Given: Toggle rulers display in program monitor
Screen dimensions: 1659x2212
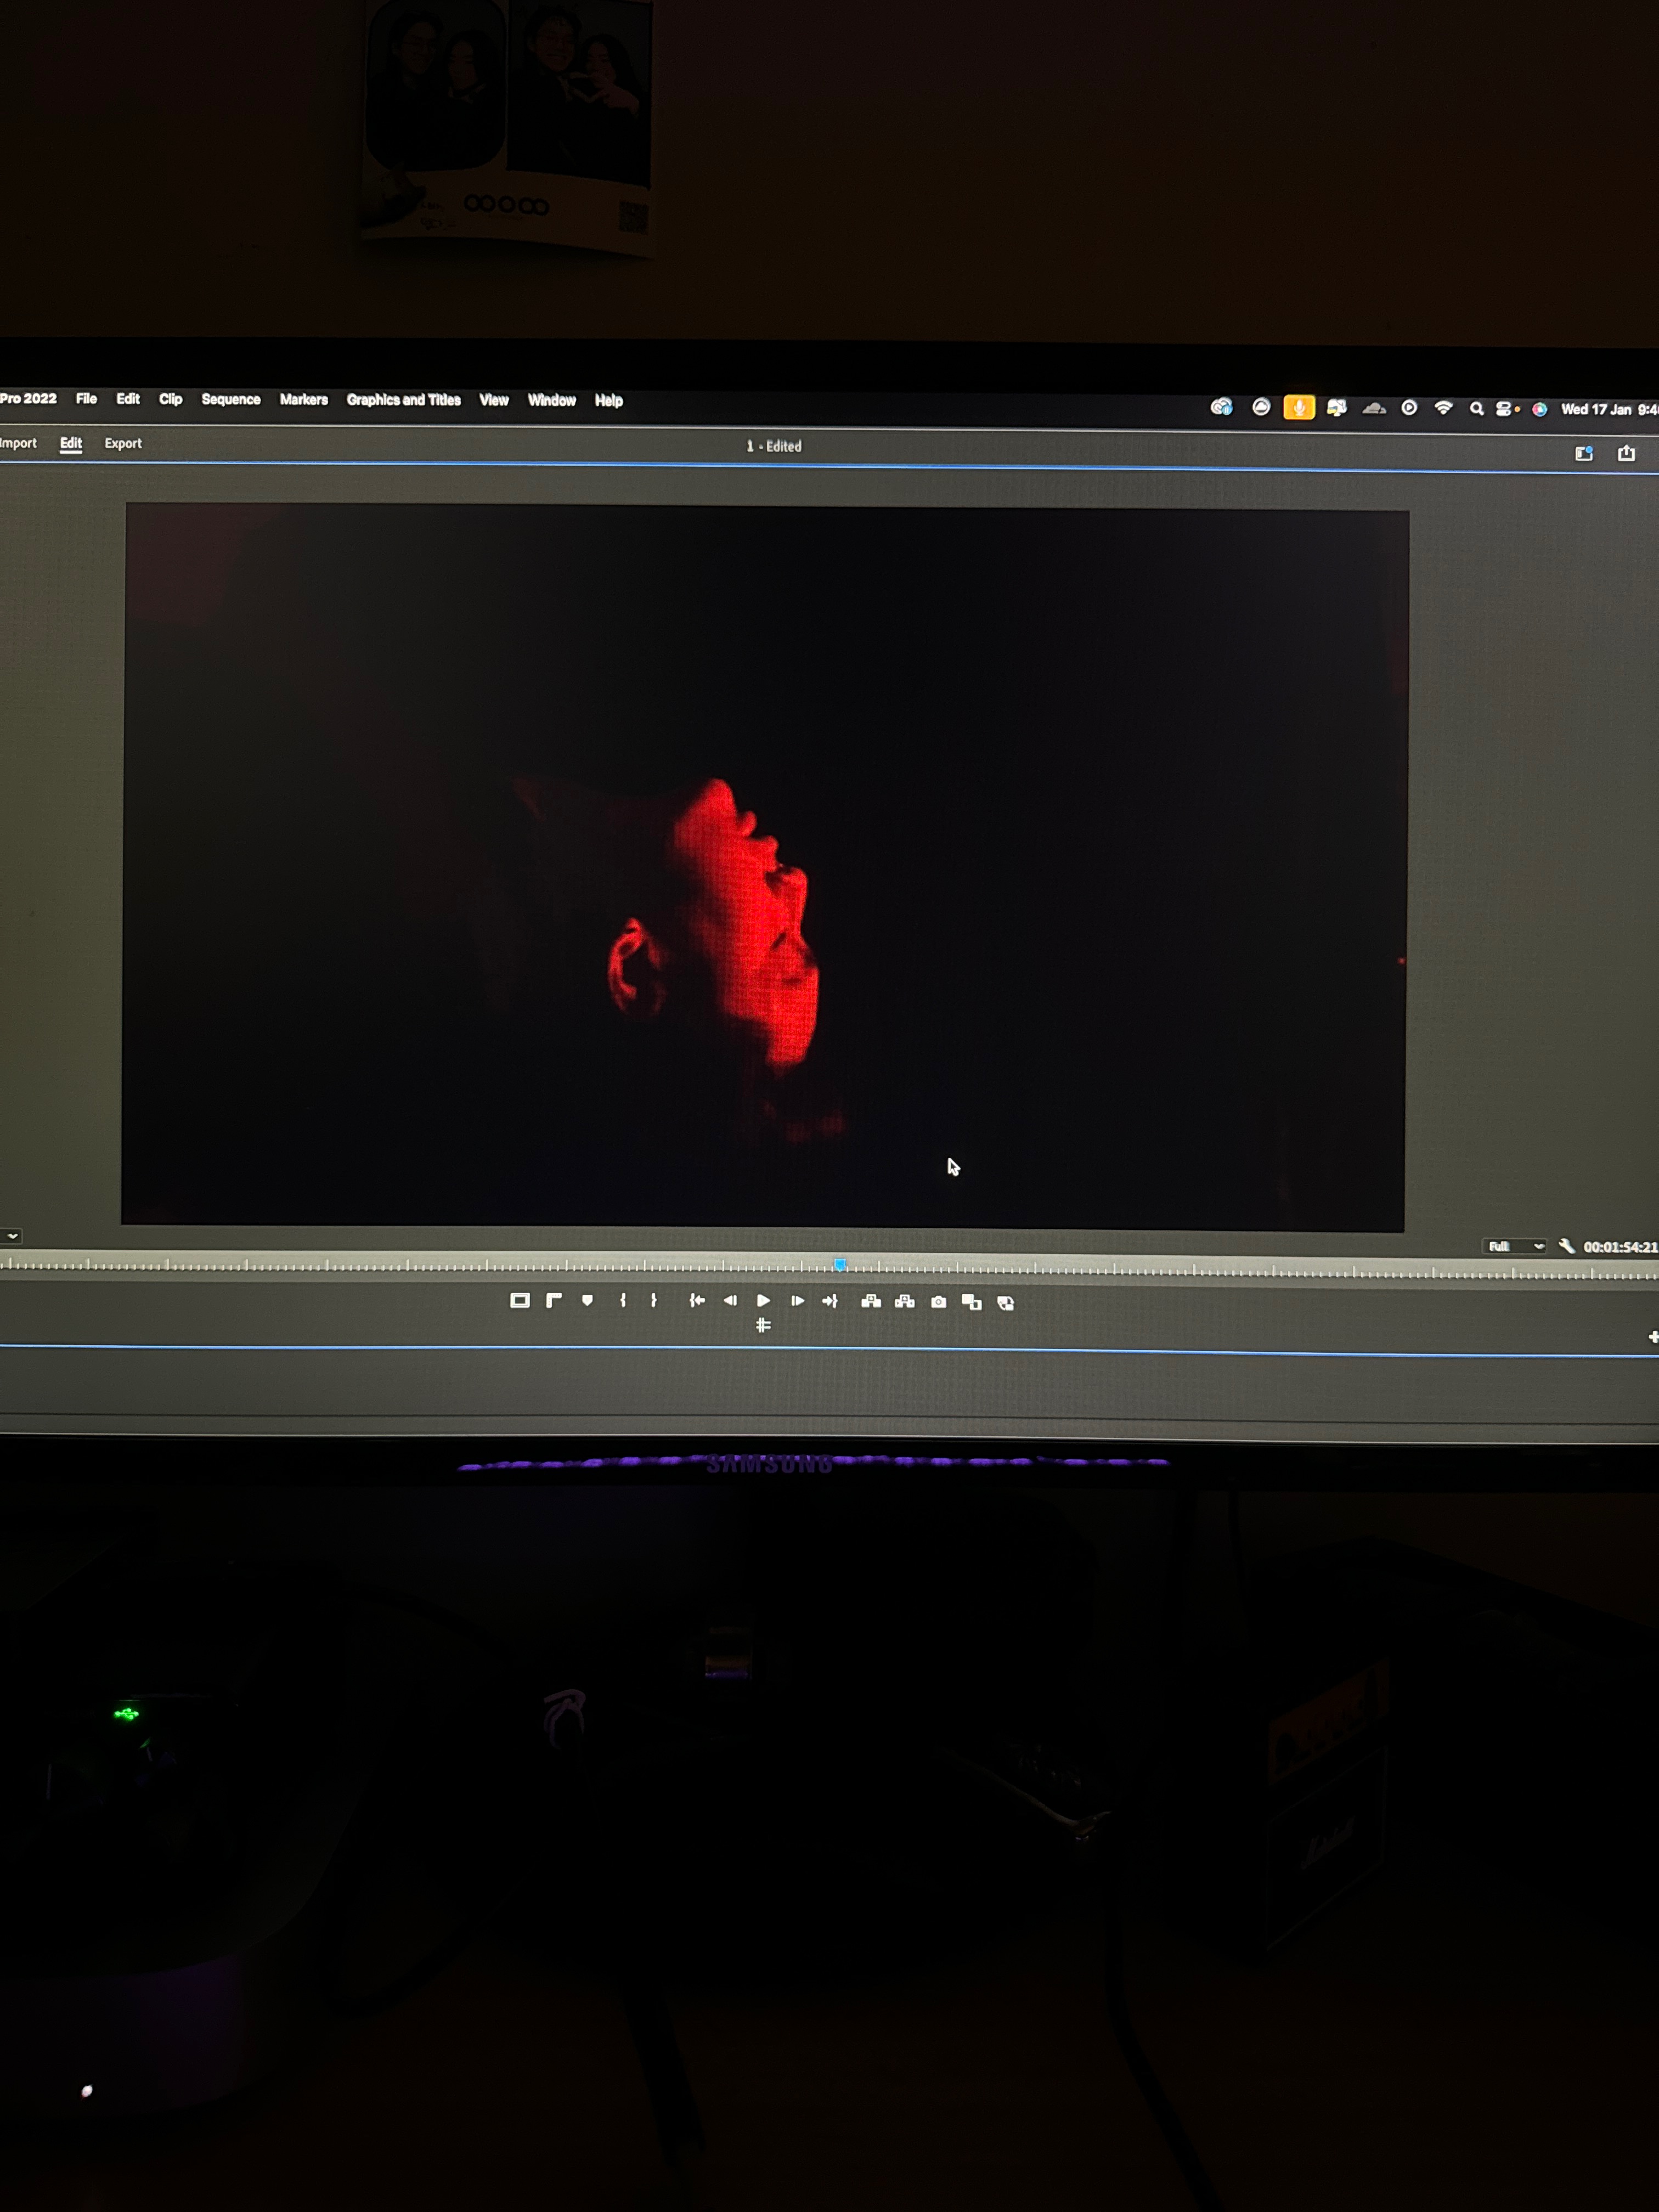Looking at the screenshot, I should 553,1300.
